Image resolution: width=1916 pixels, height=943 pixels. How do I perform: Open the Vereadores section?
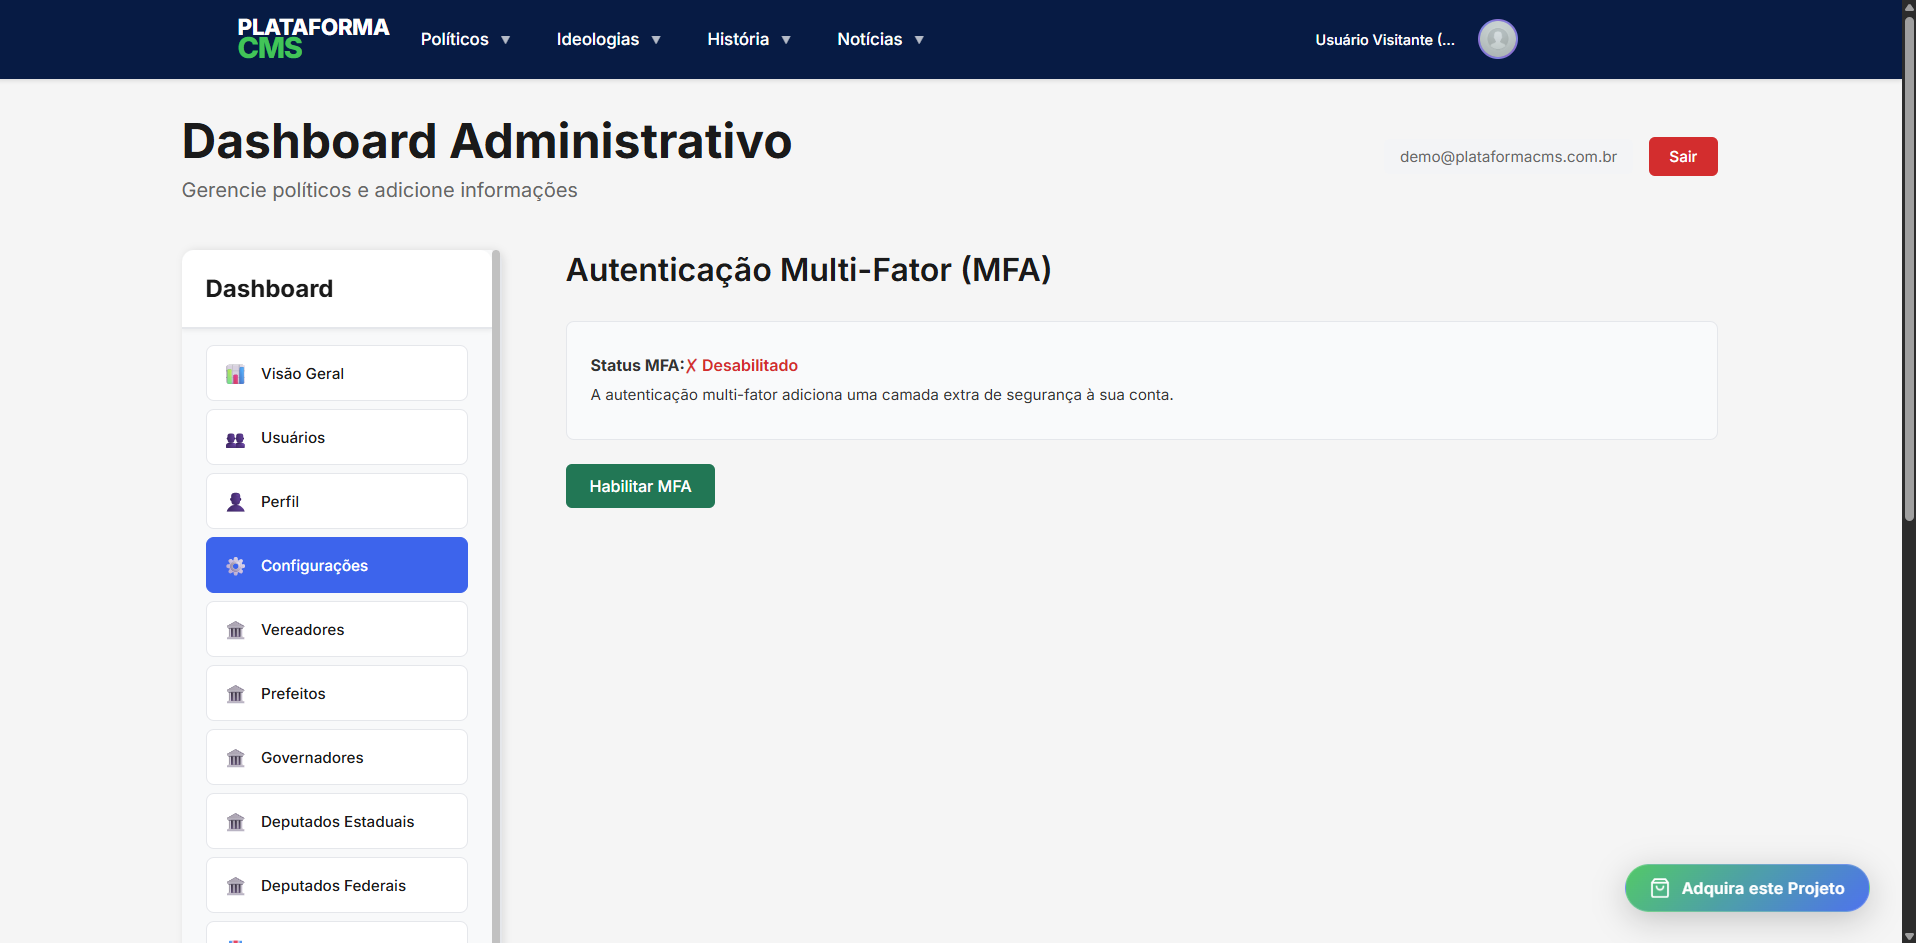pos(337,629)
